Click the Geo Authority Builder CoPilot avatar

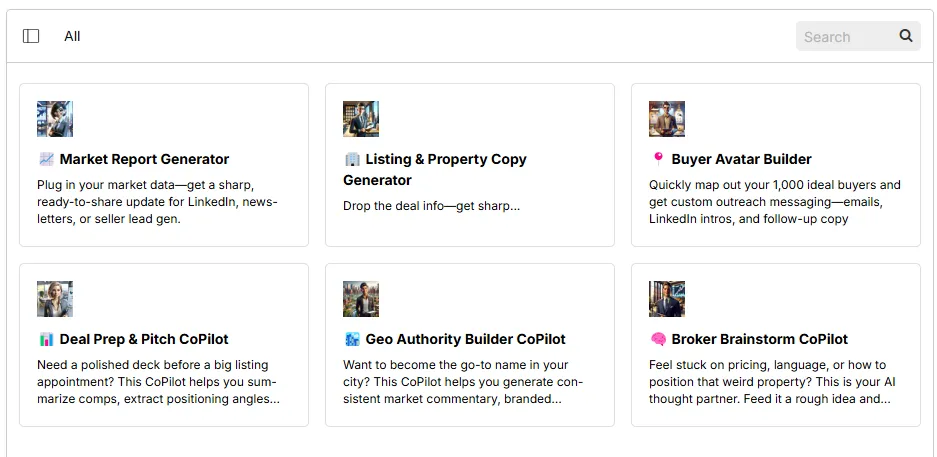pyautogui.click(x=361, y=299)
